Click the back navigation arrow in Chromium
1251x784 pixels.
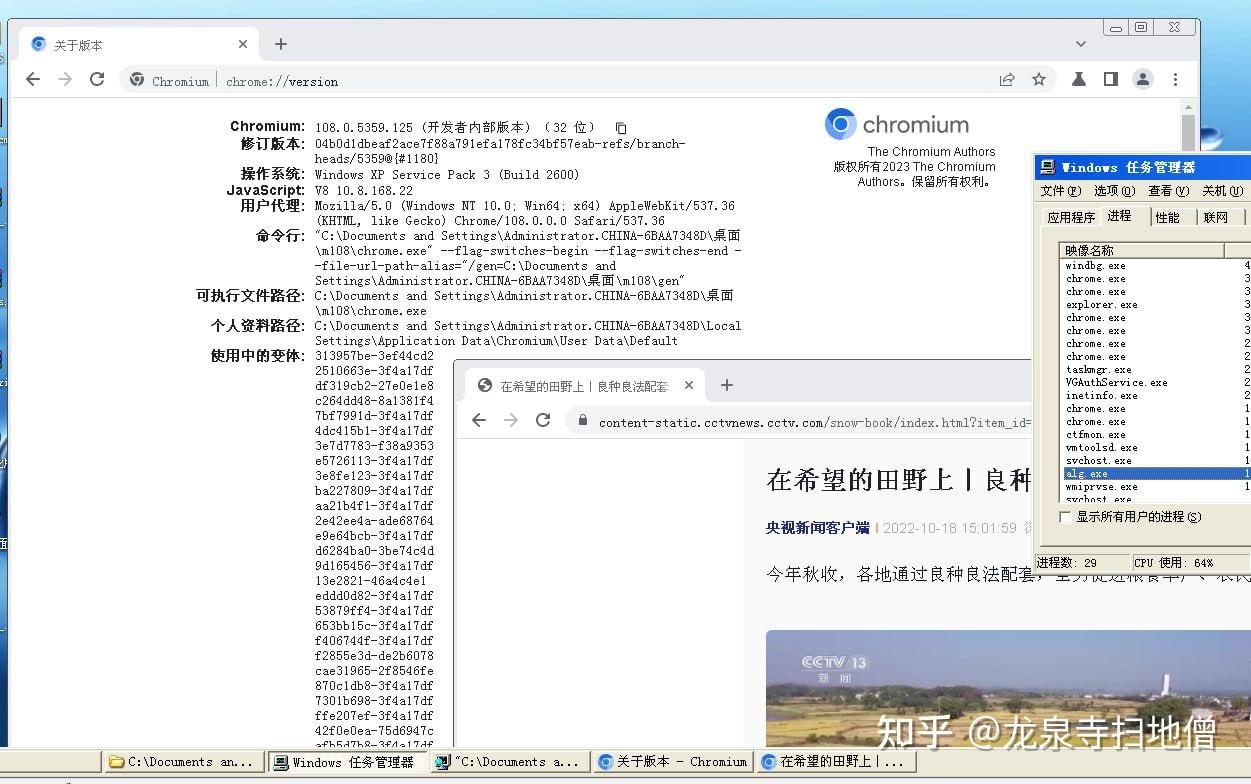click(x=33, y=79)
